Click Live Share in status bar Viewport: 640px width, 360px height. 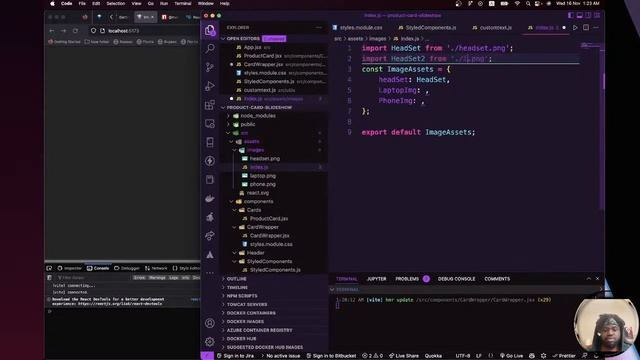pyautogui.click(x=404, y=356)
